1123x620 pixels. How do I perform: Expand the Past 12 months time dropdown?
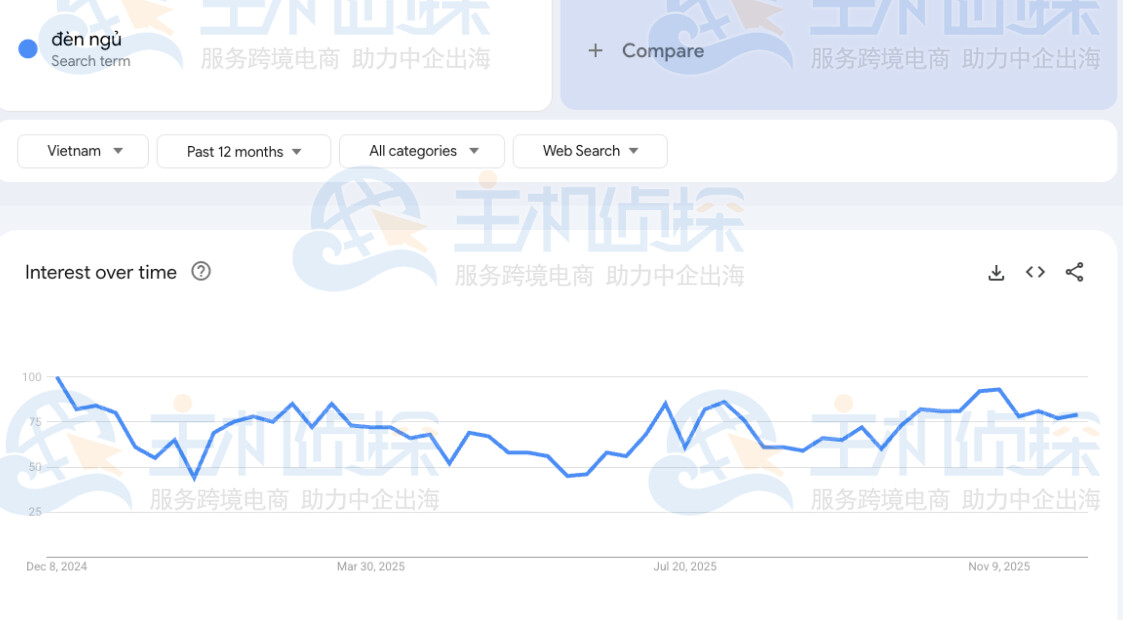[243, 151]
